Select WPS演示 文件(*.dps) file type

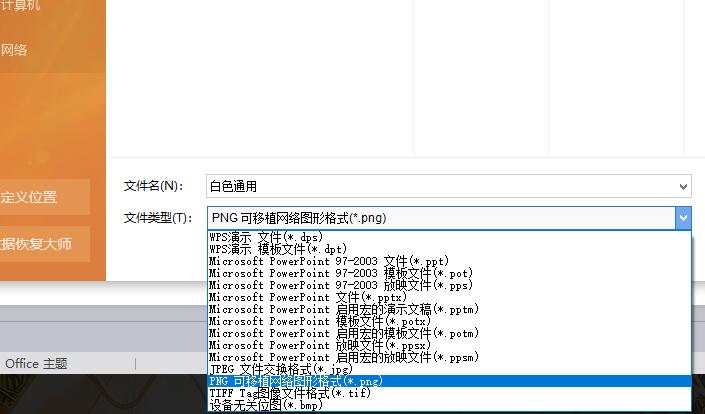click(x=449, y=236)
